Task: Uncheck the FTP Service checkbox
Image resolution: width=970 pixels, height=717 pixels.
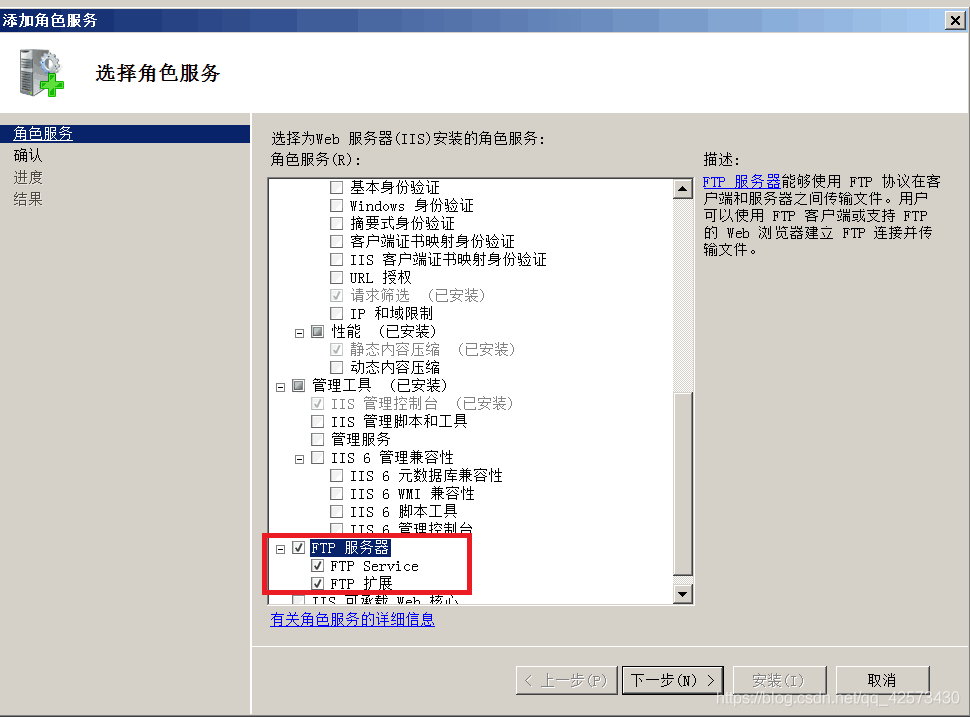Action: point(317,565)
